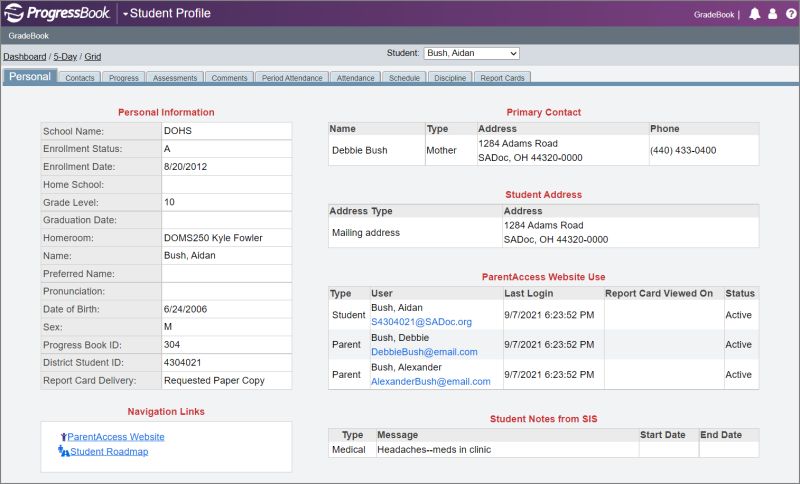Select the Progress Book ID value 304
Viewport: 800px width, 484px height.
[x=172, y=345]
